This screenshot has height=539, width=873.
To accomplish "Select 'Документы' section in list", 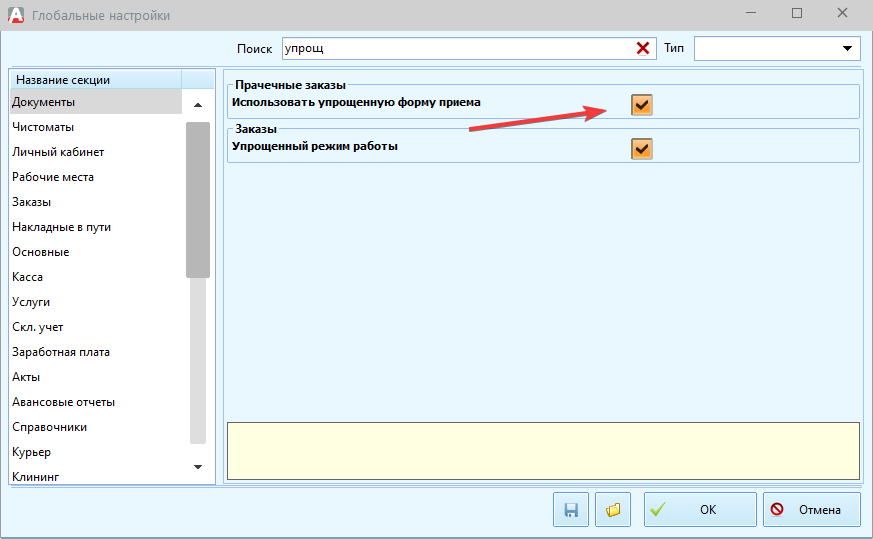I will point(43,102).
